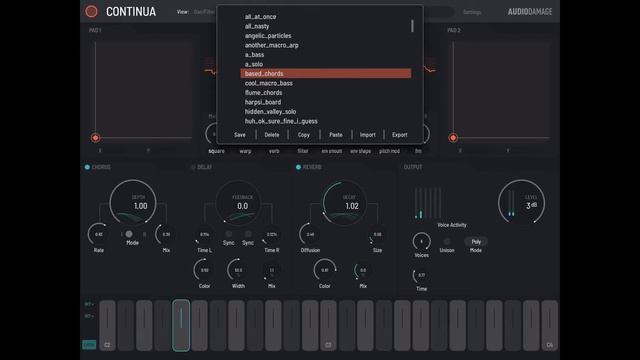Image resolution: width=640 pixels, height=360 pixels.
Task: Click the Copy preset button
Action: pyautogui.click(x=304, y=135)
